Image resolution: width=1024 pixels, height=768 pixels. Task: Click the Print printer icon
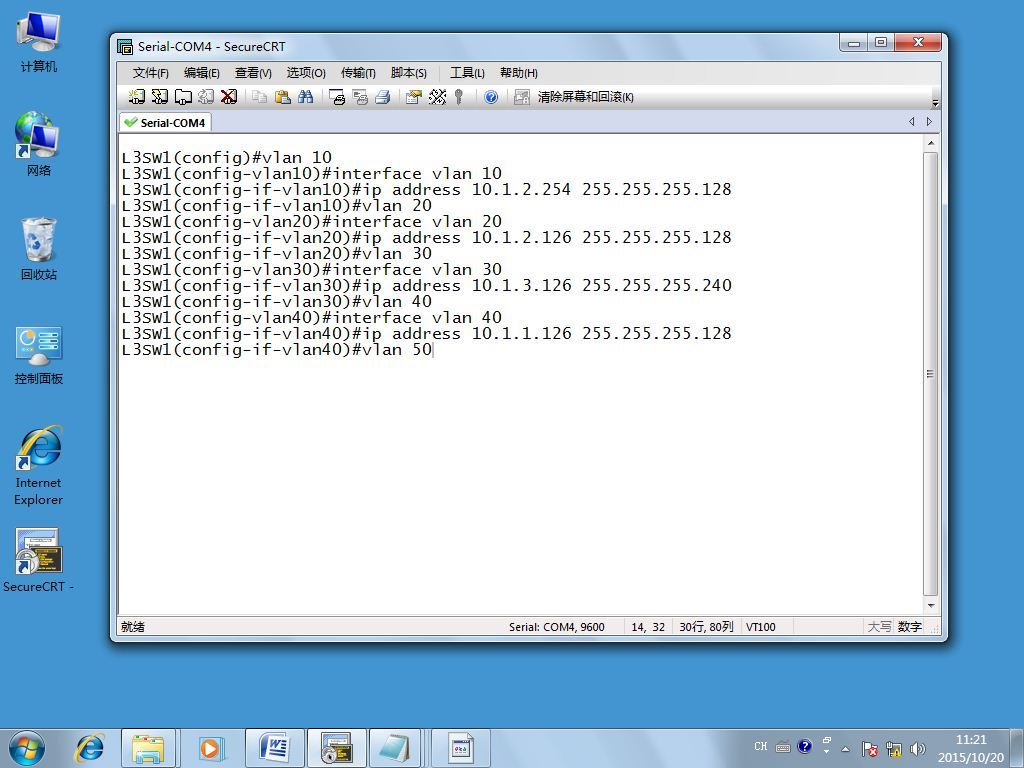(383, 97)
